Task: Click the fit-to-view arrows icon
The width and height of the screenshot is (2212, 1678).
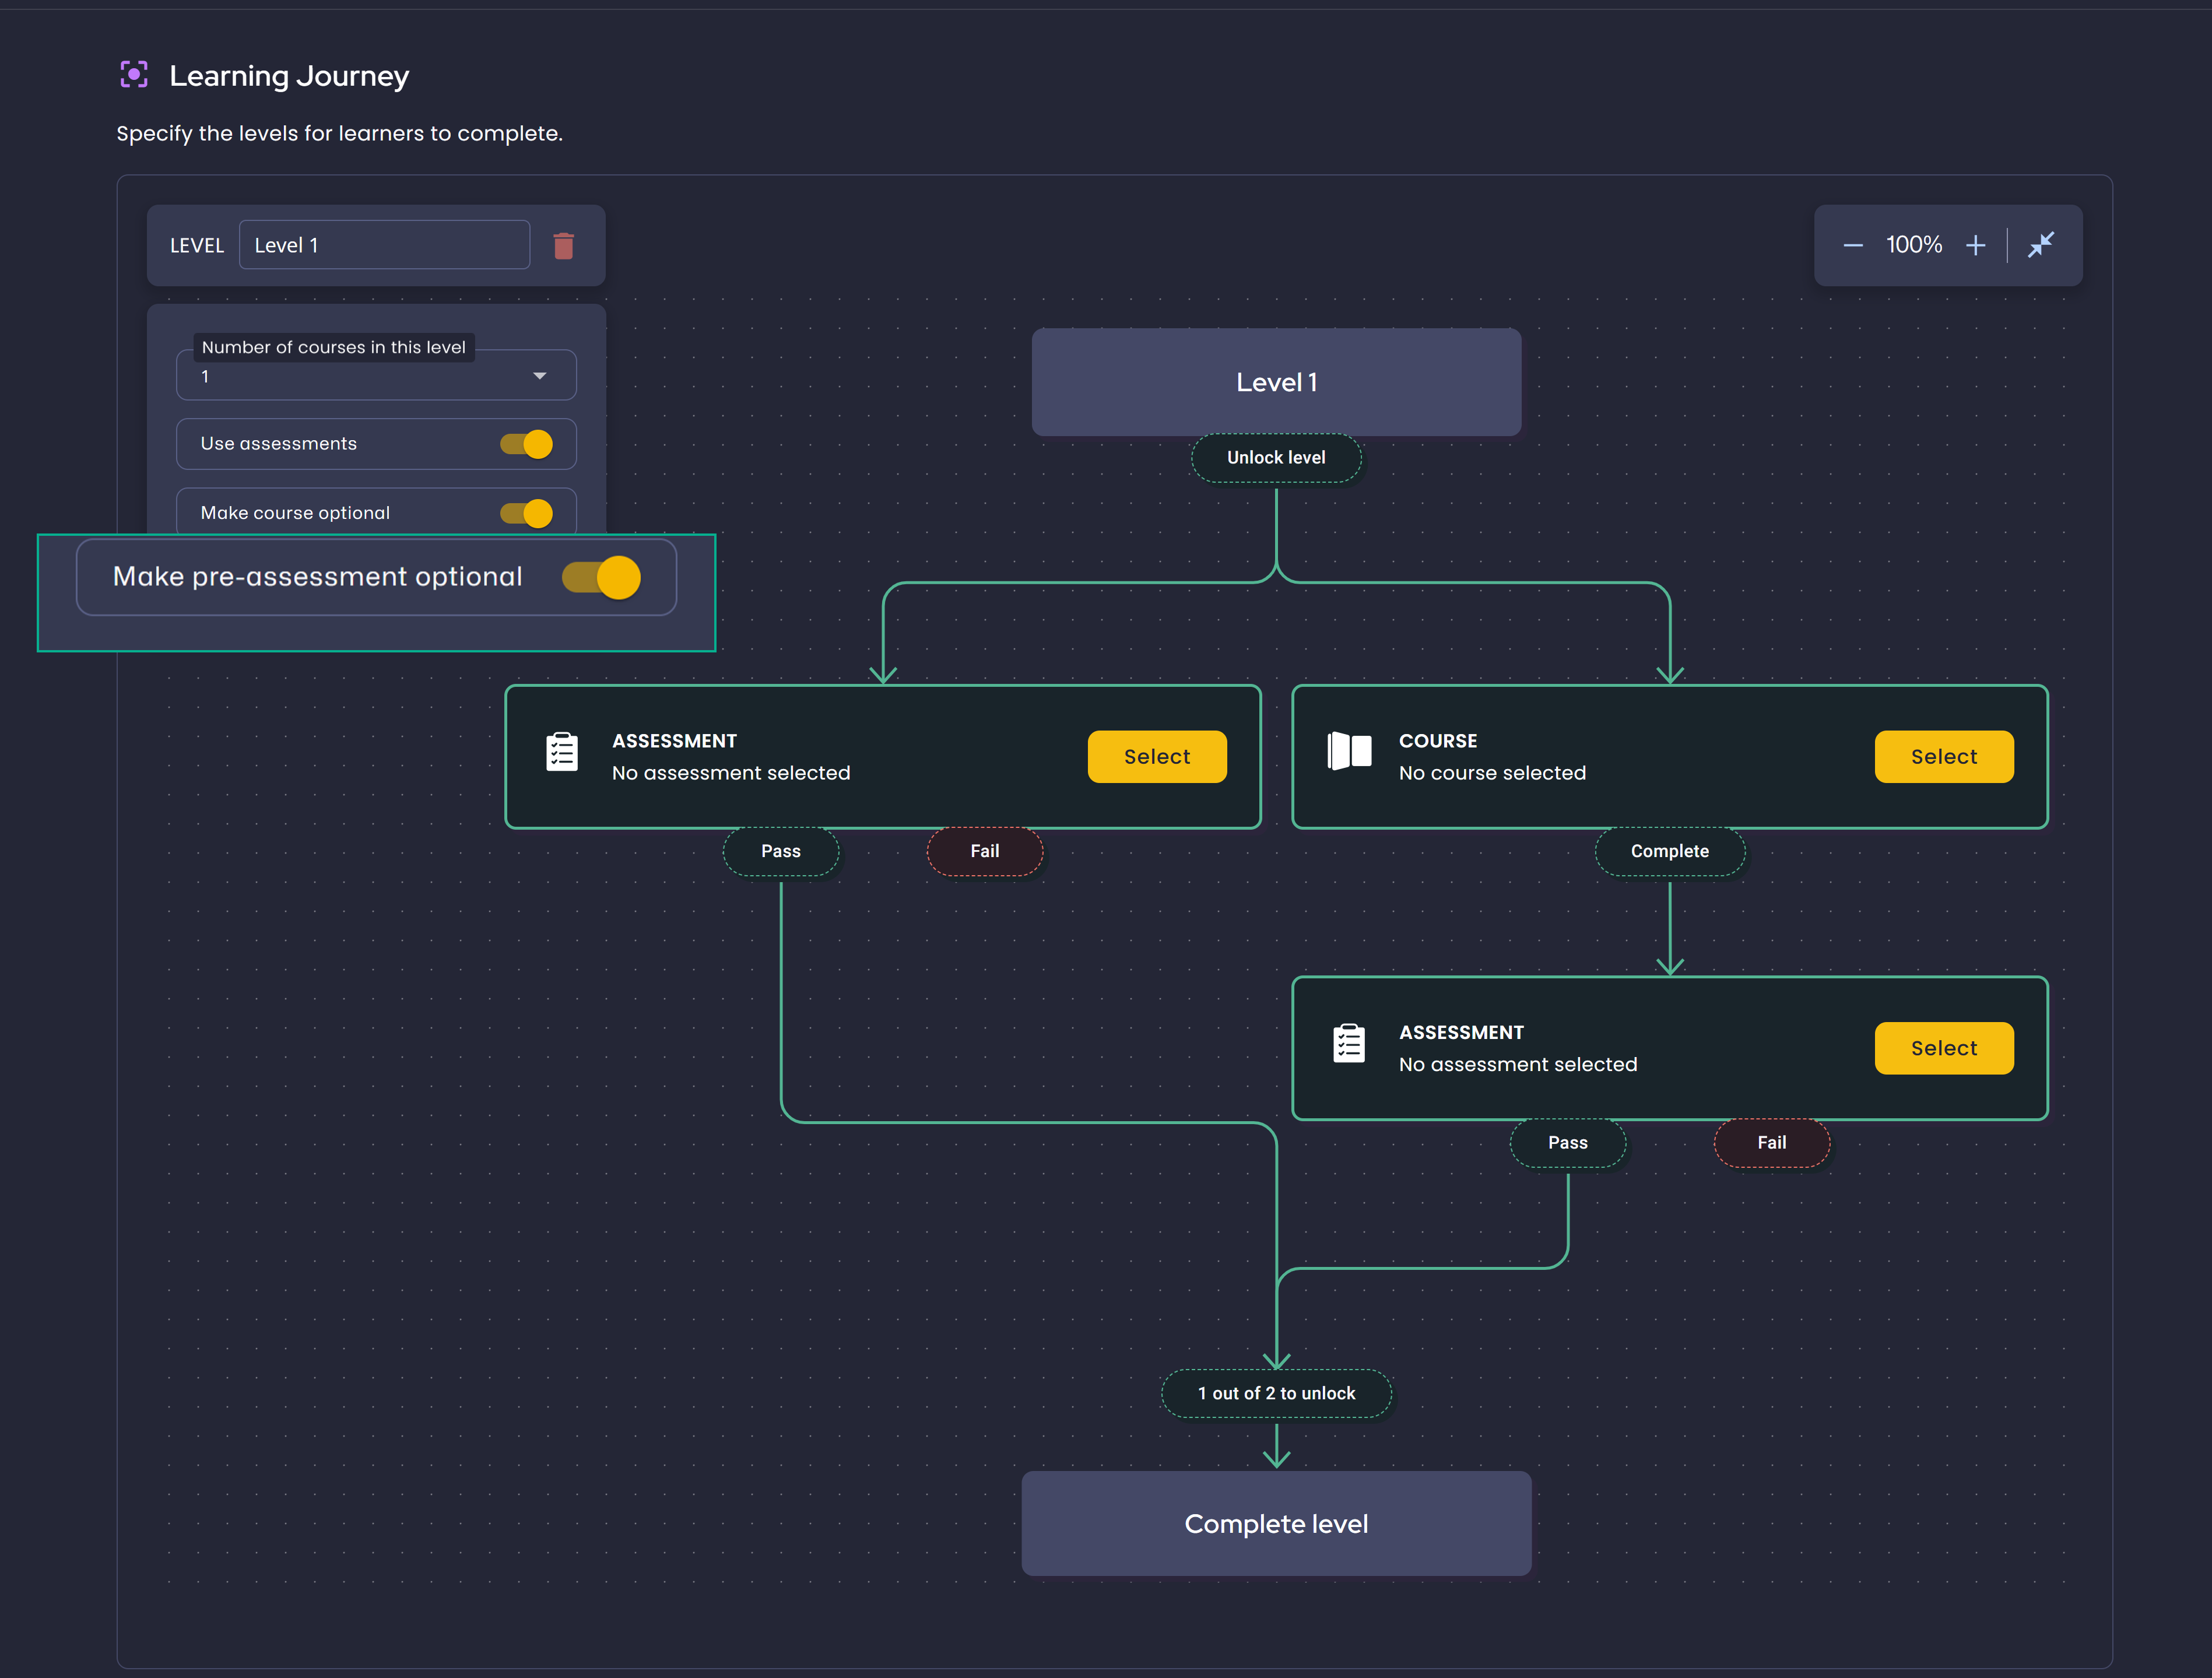Action: tap(2042, 244)
